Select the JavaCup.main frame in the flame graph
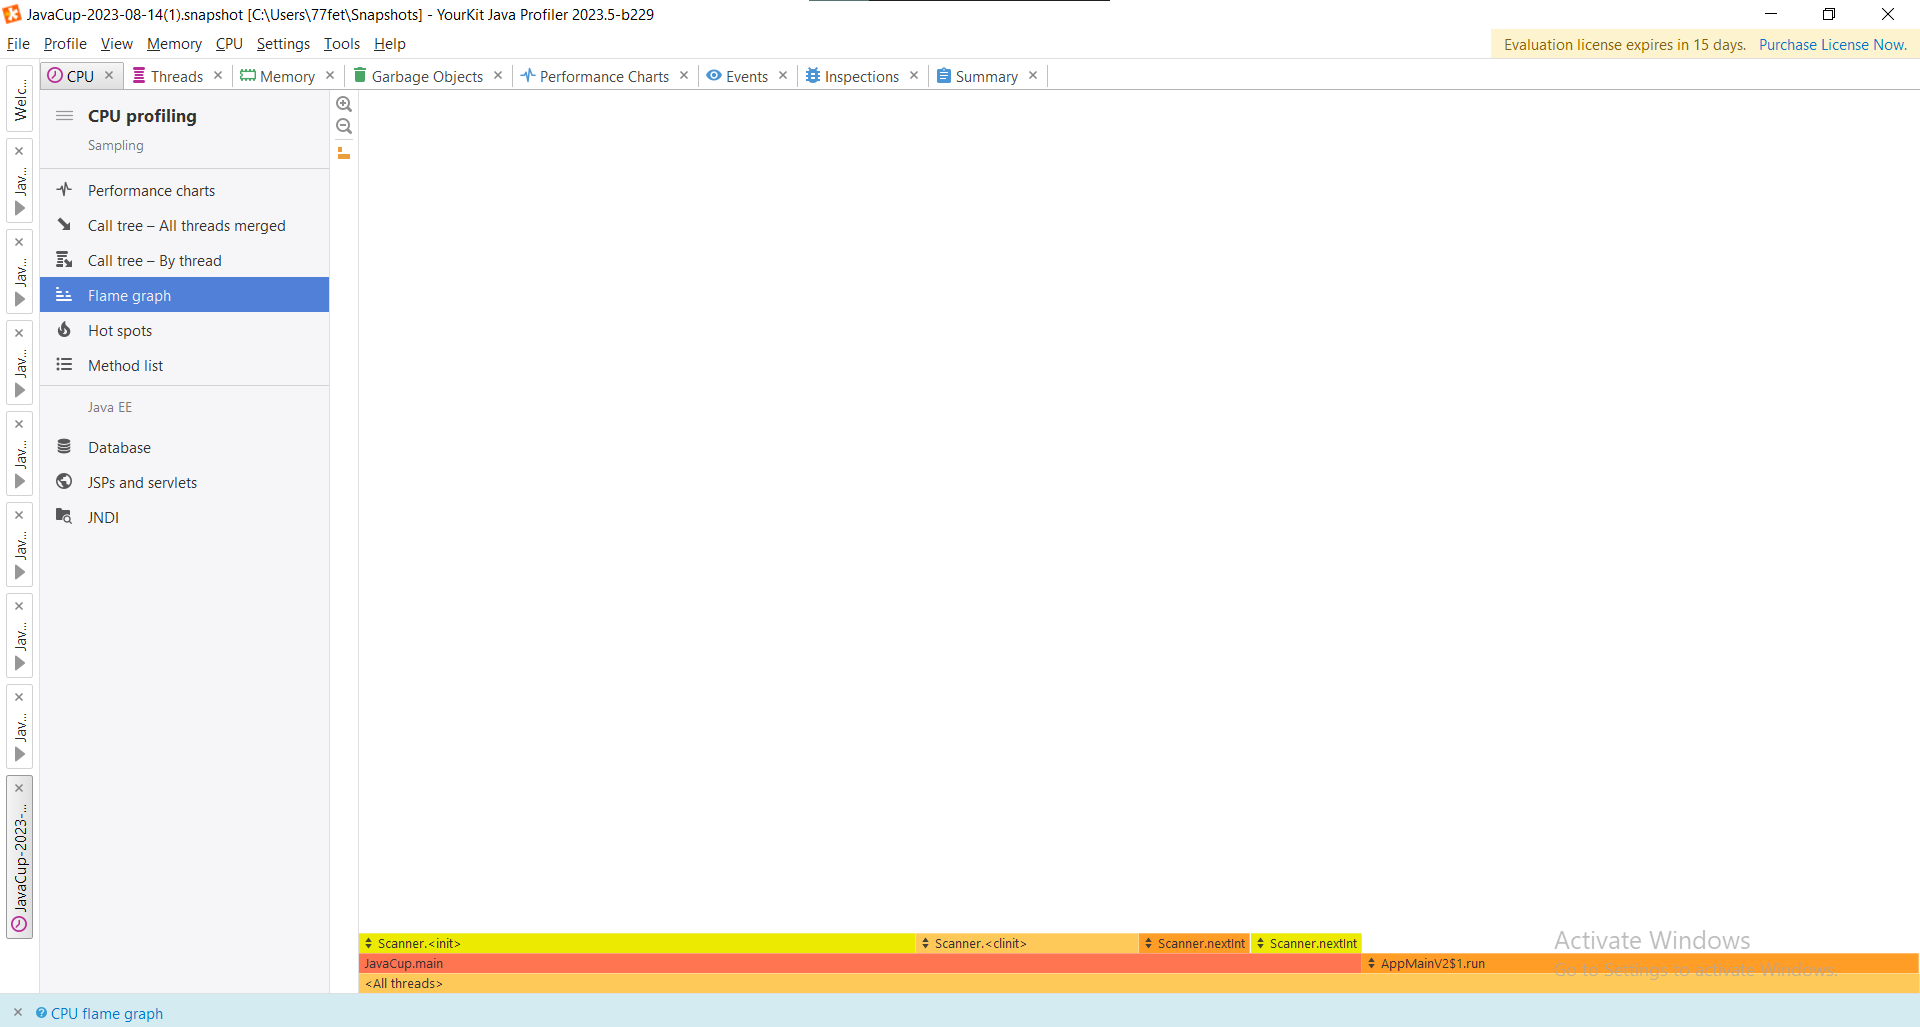 403,963
